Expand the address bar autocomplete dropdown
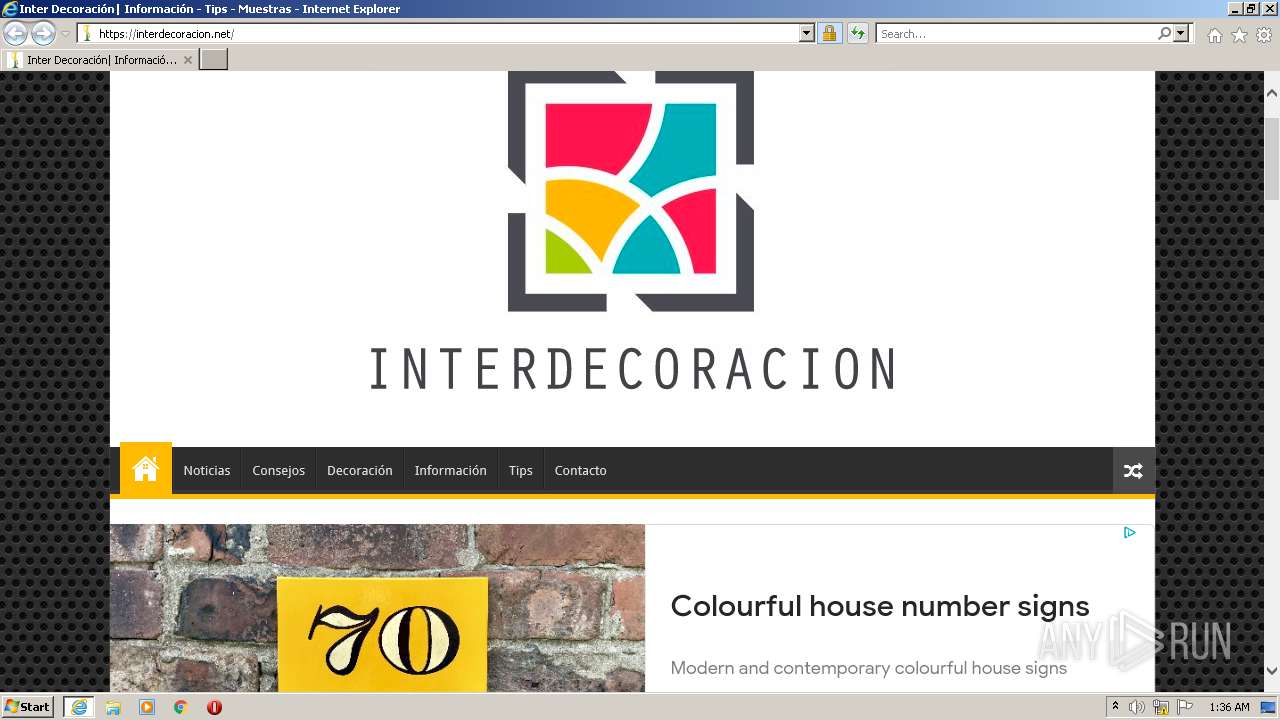This screenshot has height=720, width=1280. [x=807, y=33]
